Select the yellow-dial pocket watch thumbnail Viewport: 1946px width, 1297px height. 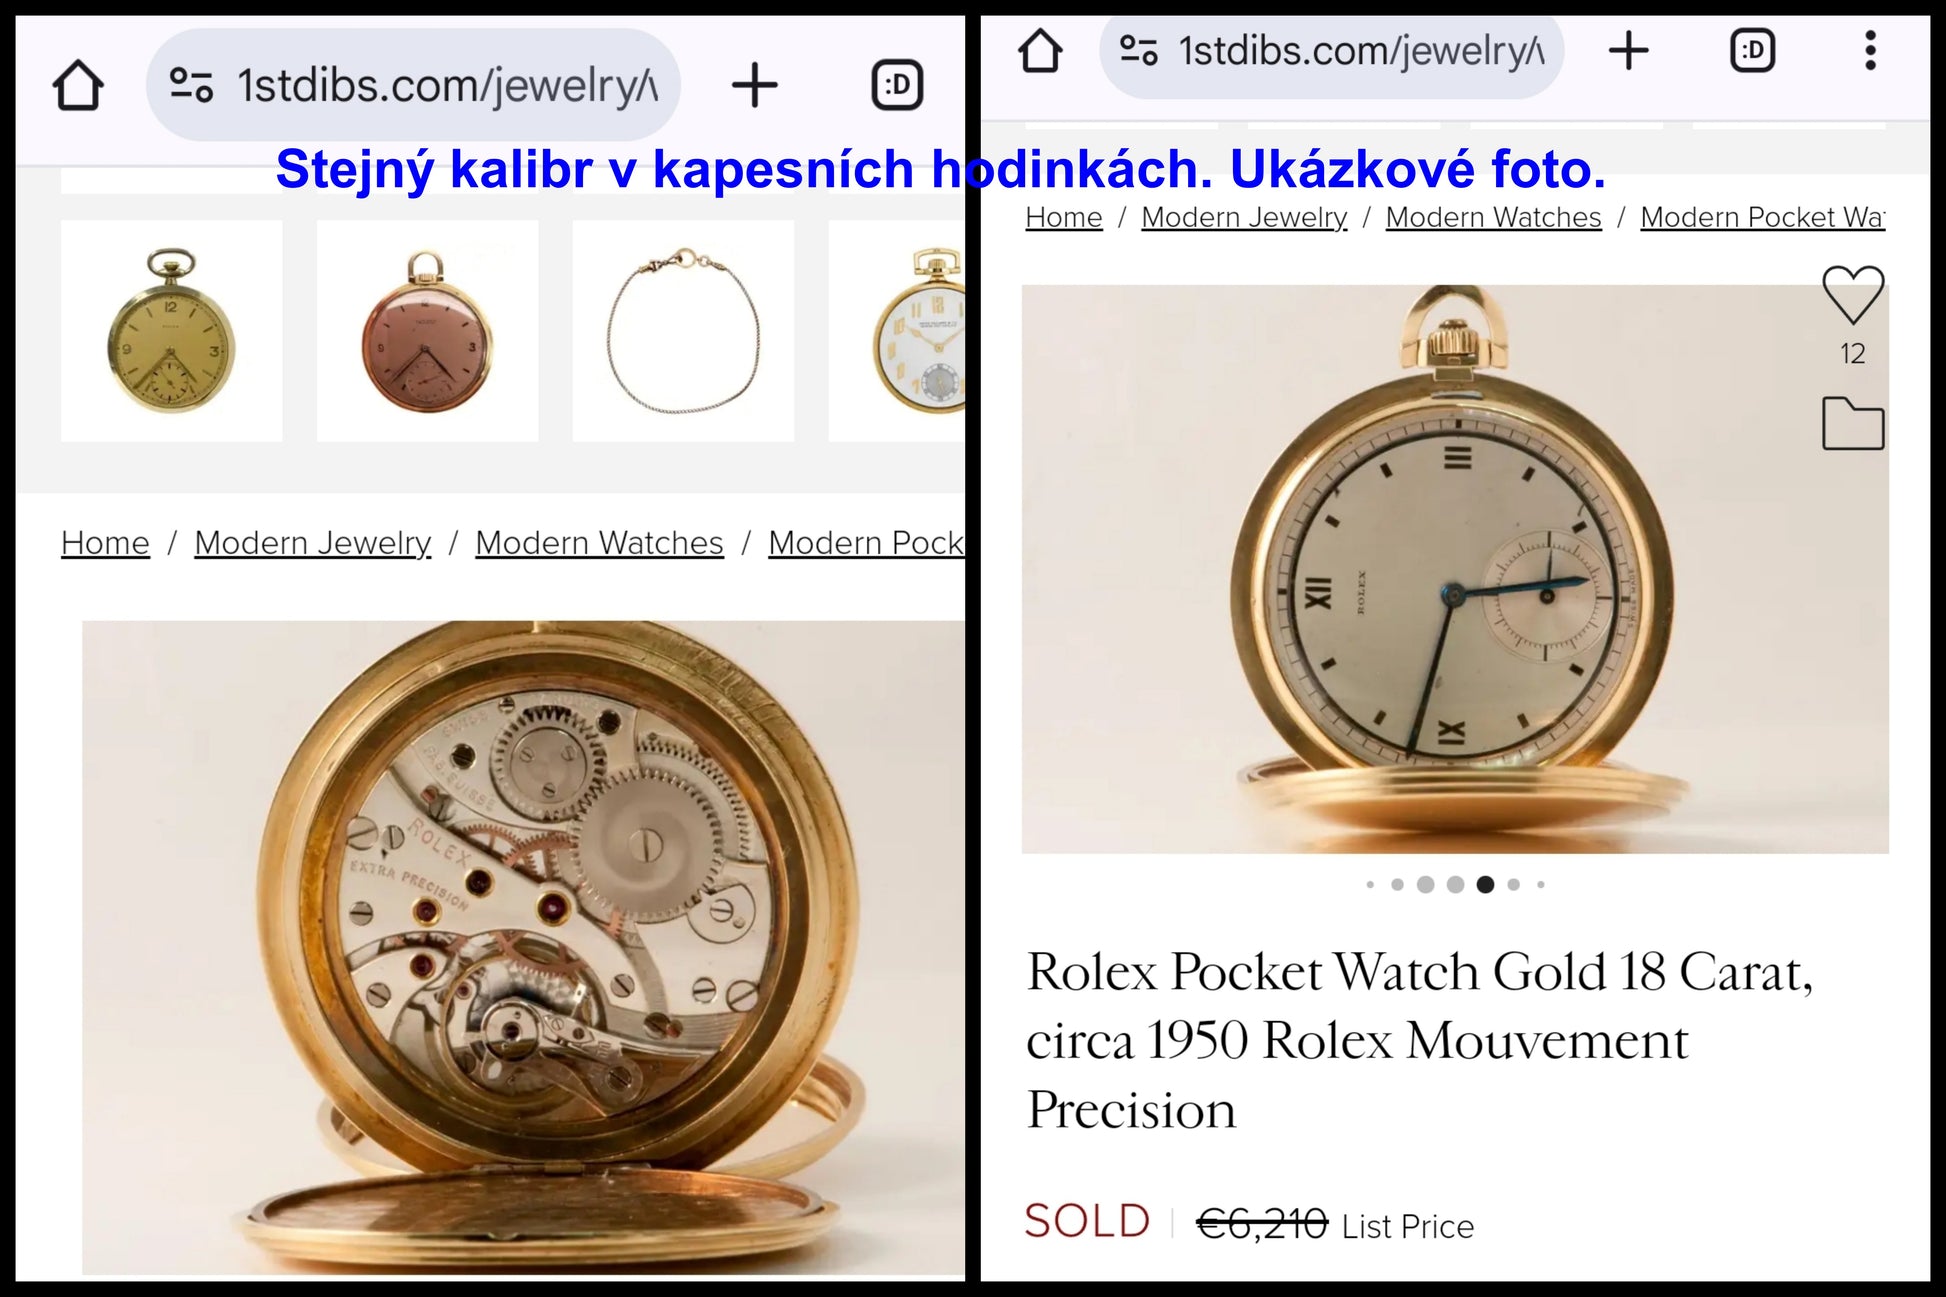[x=171, y=331]
